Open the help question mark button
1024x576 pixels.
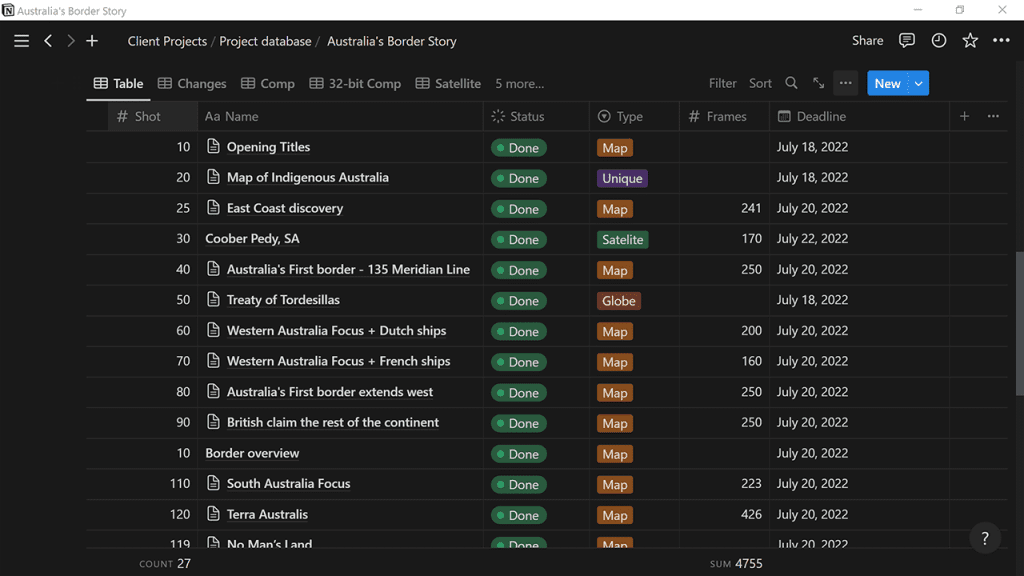985,539
